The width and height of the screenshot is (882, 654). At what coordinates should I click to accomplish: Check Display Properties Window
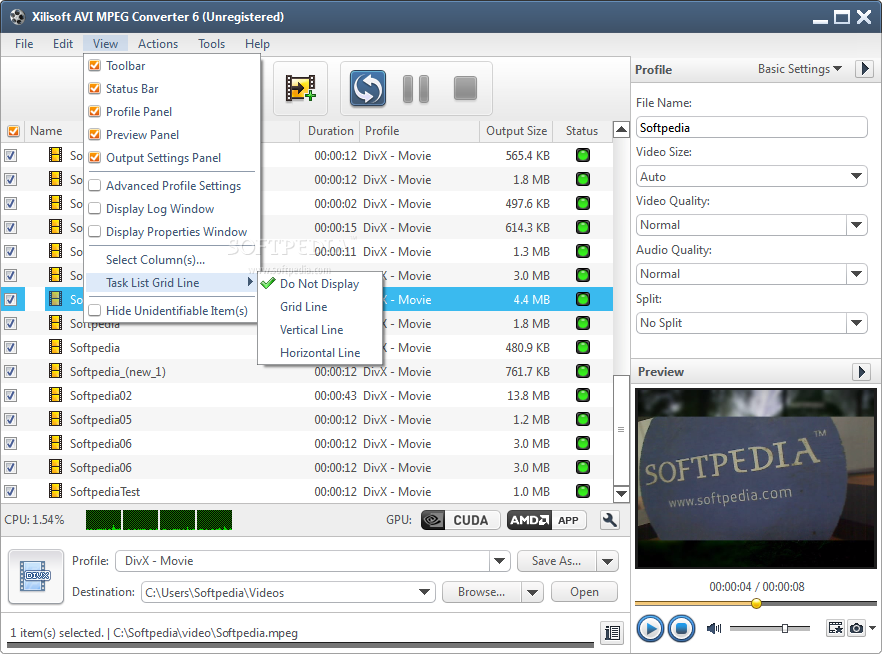point(94,232)
